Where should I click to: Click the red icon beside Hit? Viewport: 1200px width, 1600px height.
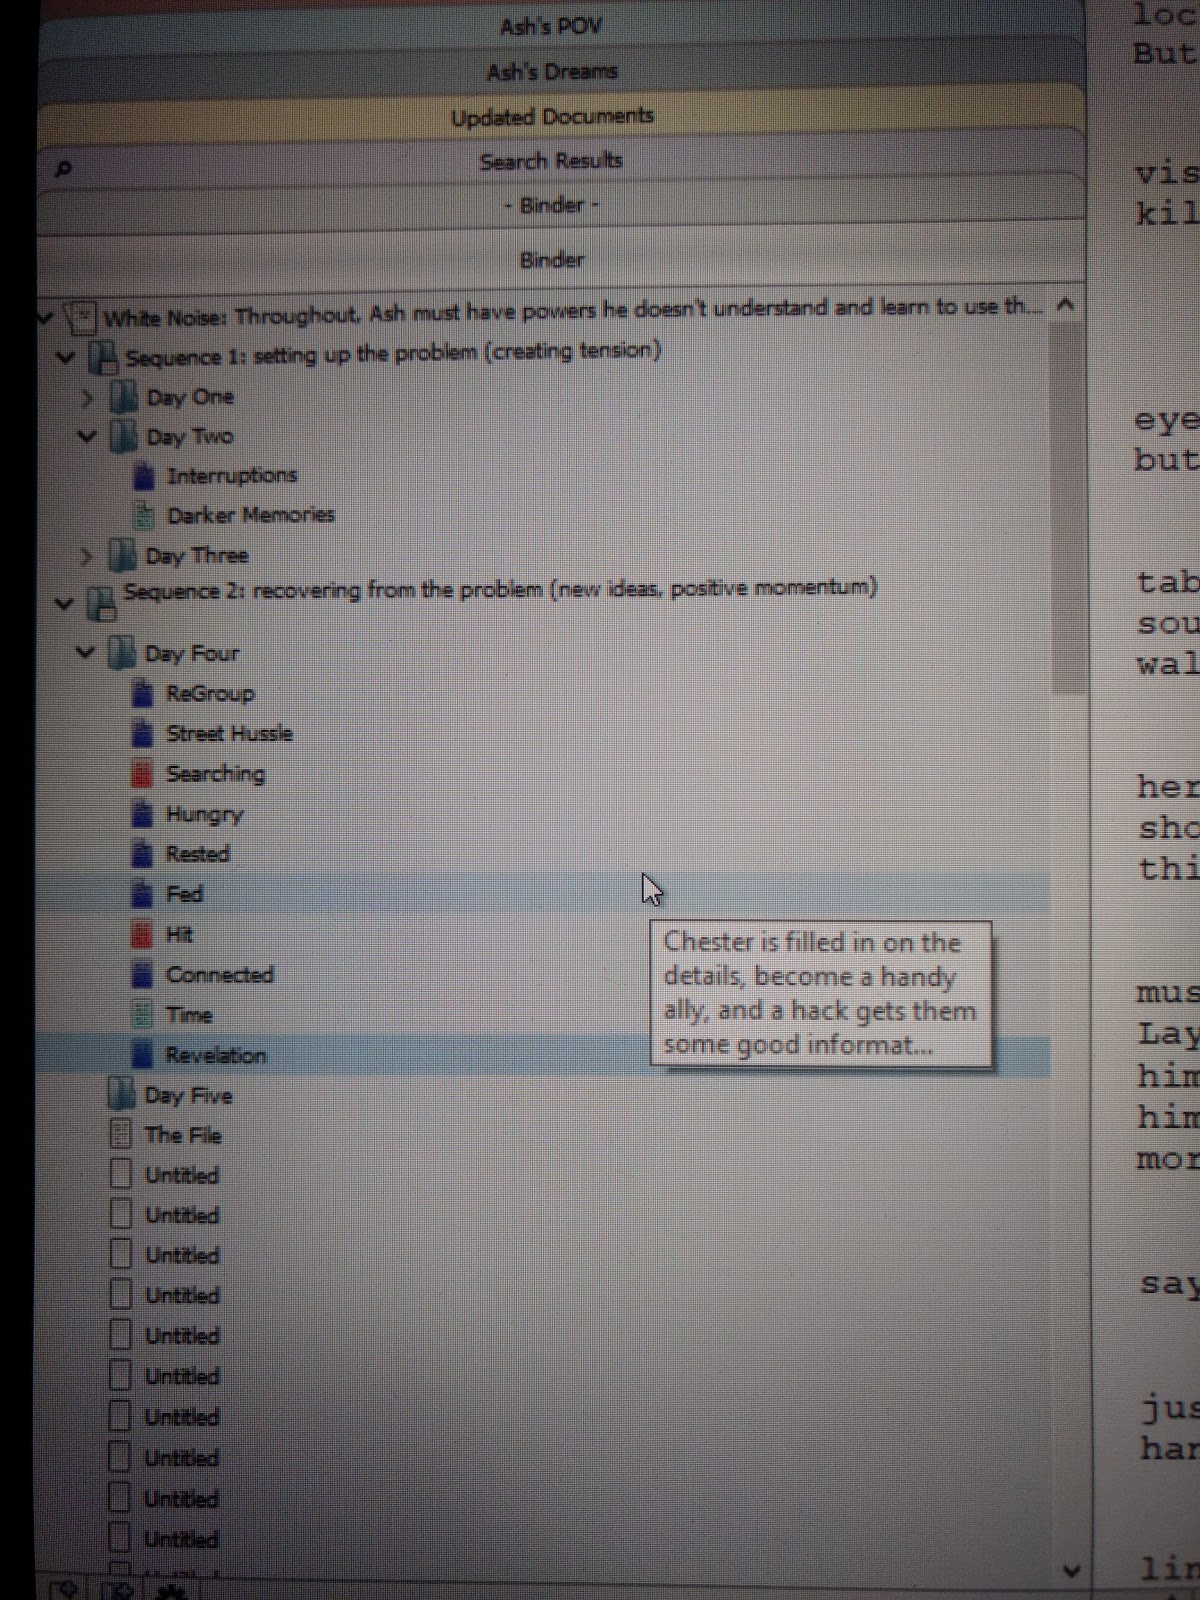[x=142, y=934]
